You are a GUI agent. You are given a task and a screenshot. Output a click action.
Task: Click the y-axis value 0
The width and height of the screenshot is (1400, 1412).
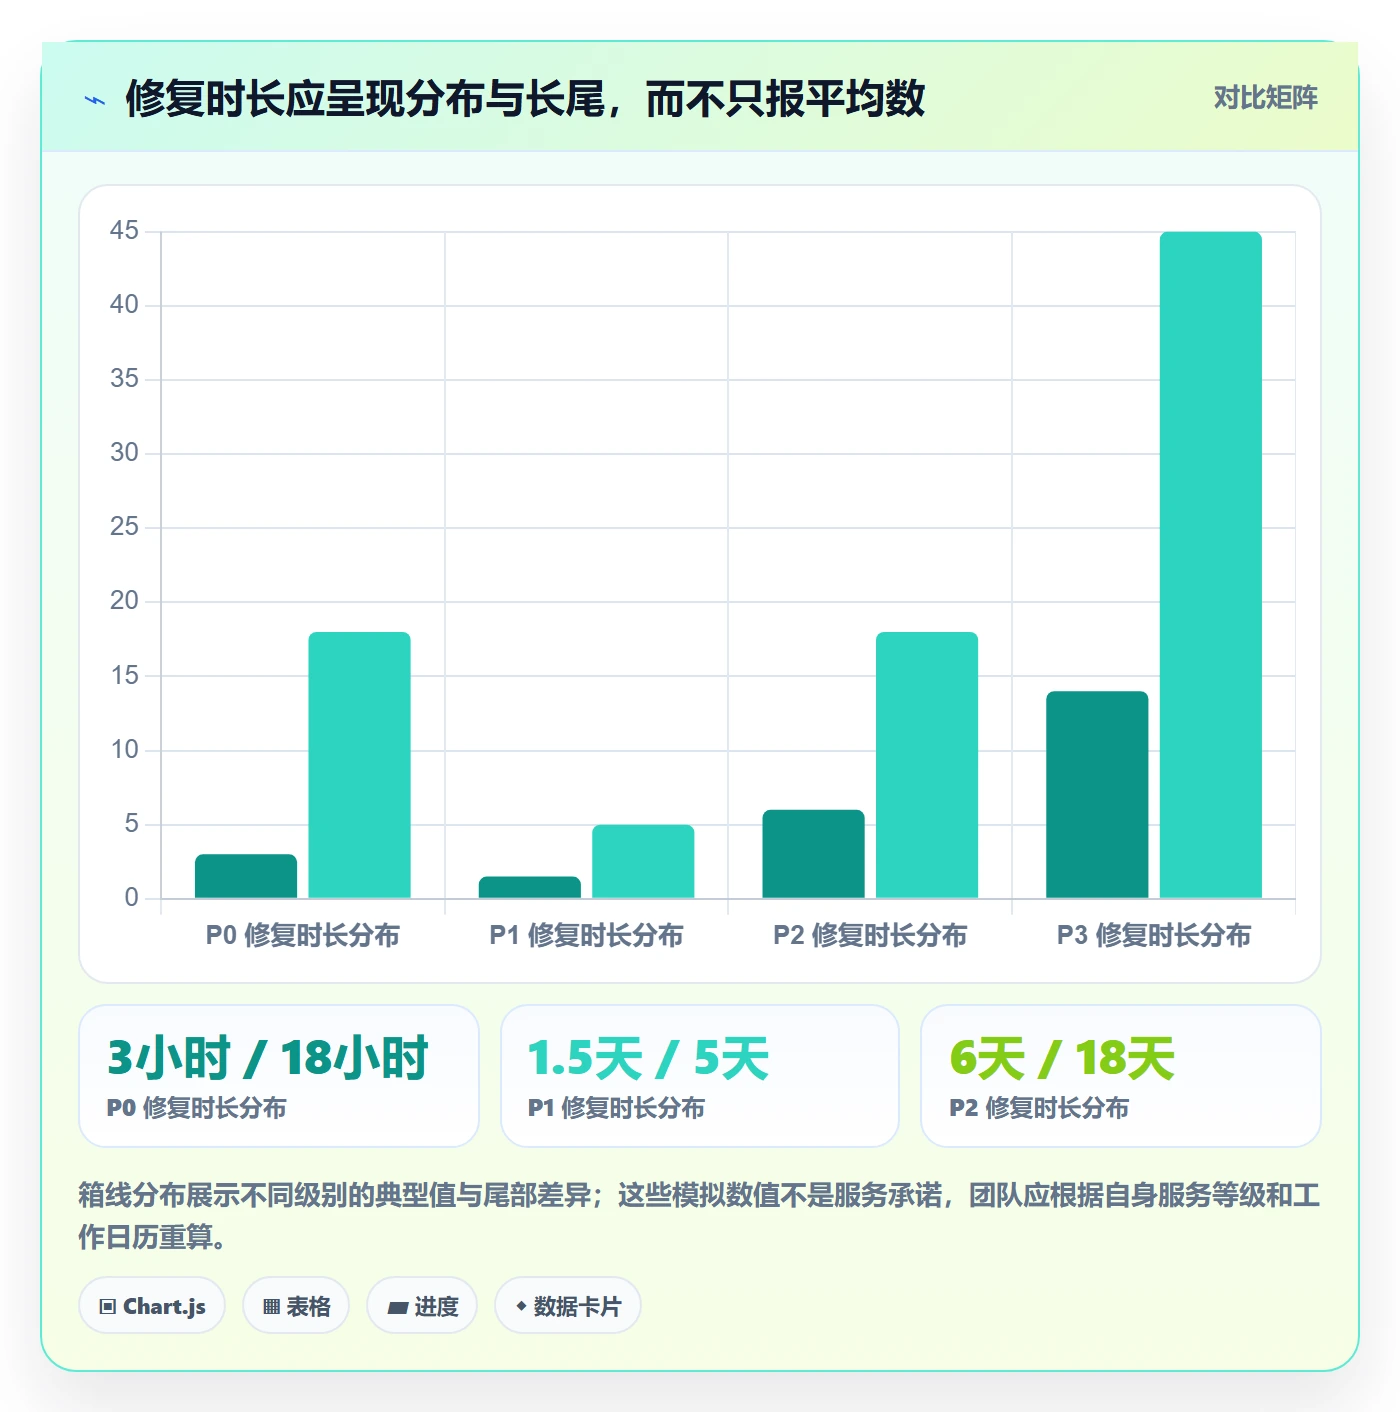click(131, 898)
